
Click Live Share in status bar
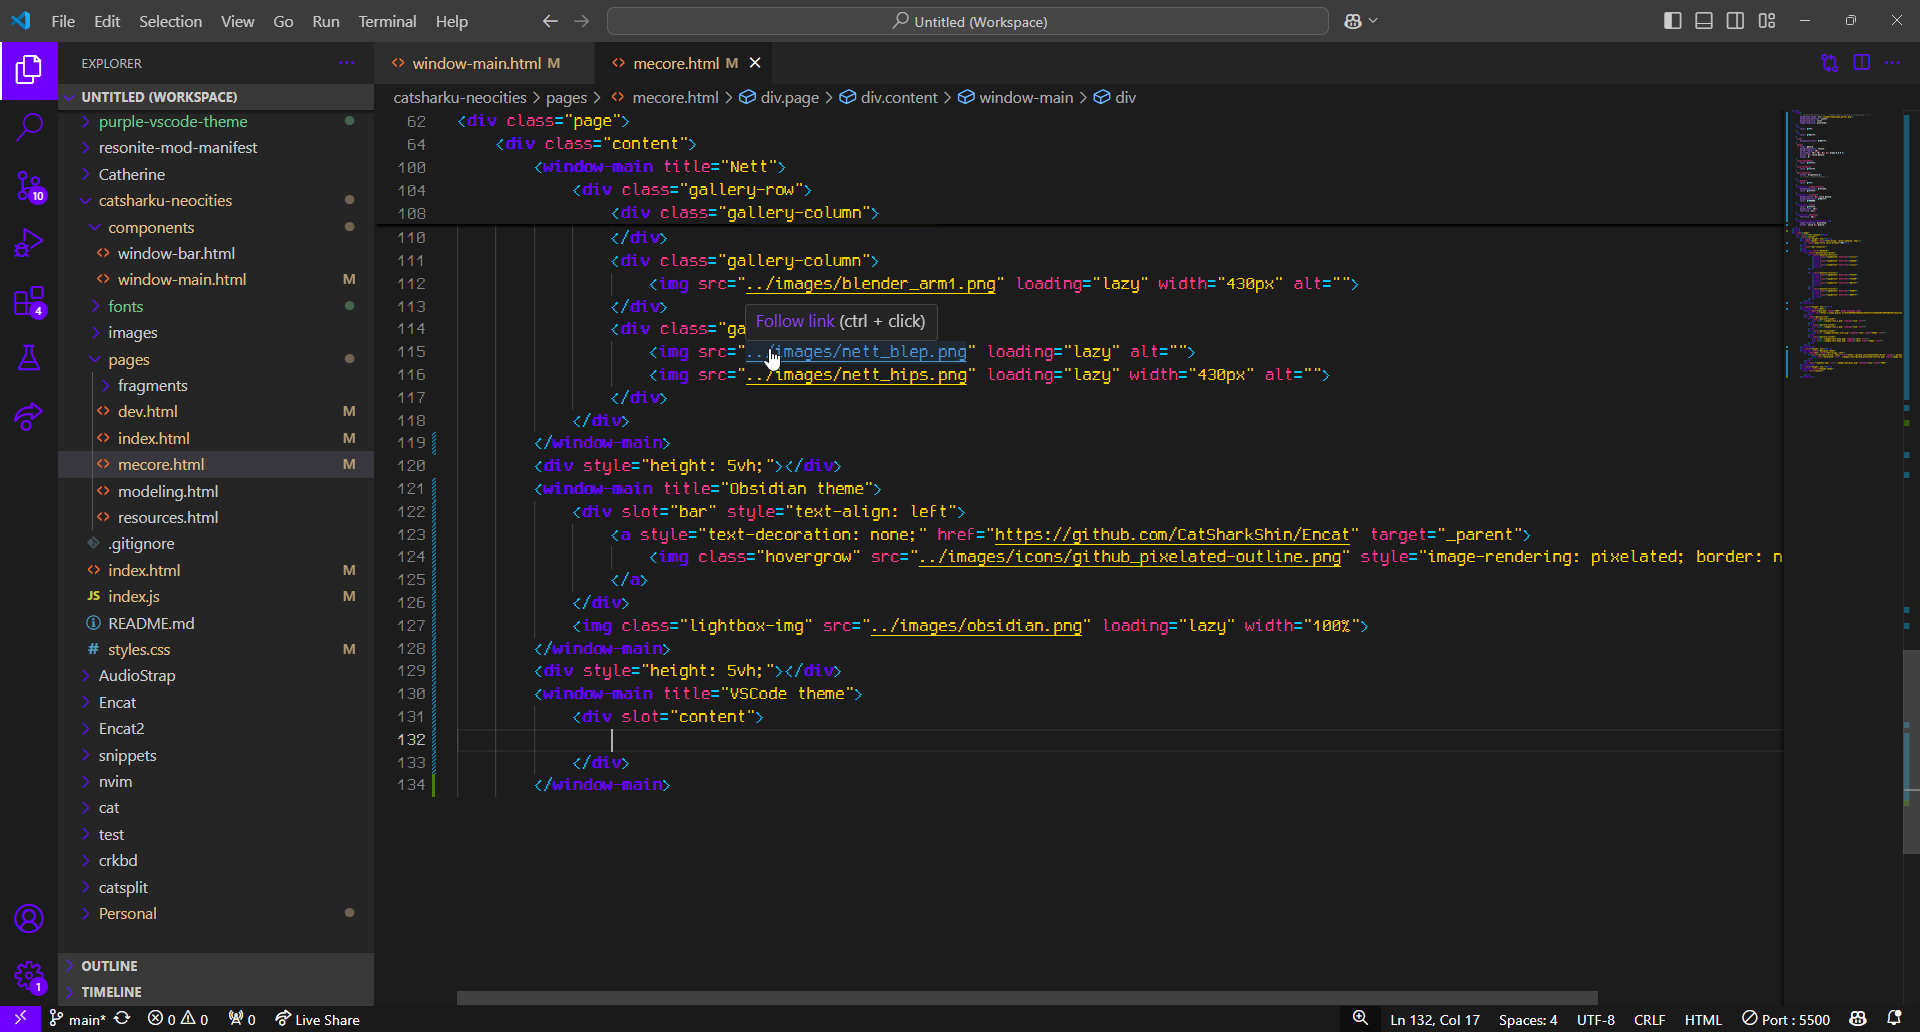317,1019
